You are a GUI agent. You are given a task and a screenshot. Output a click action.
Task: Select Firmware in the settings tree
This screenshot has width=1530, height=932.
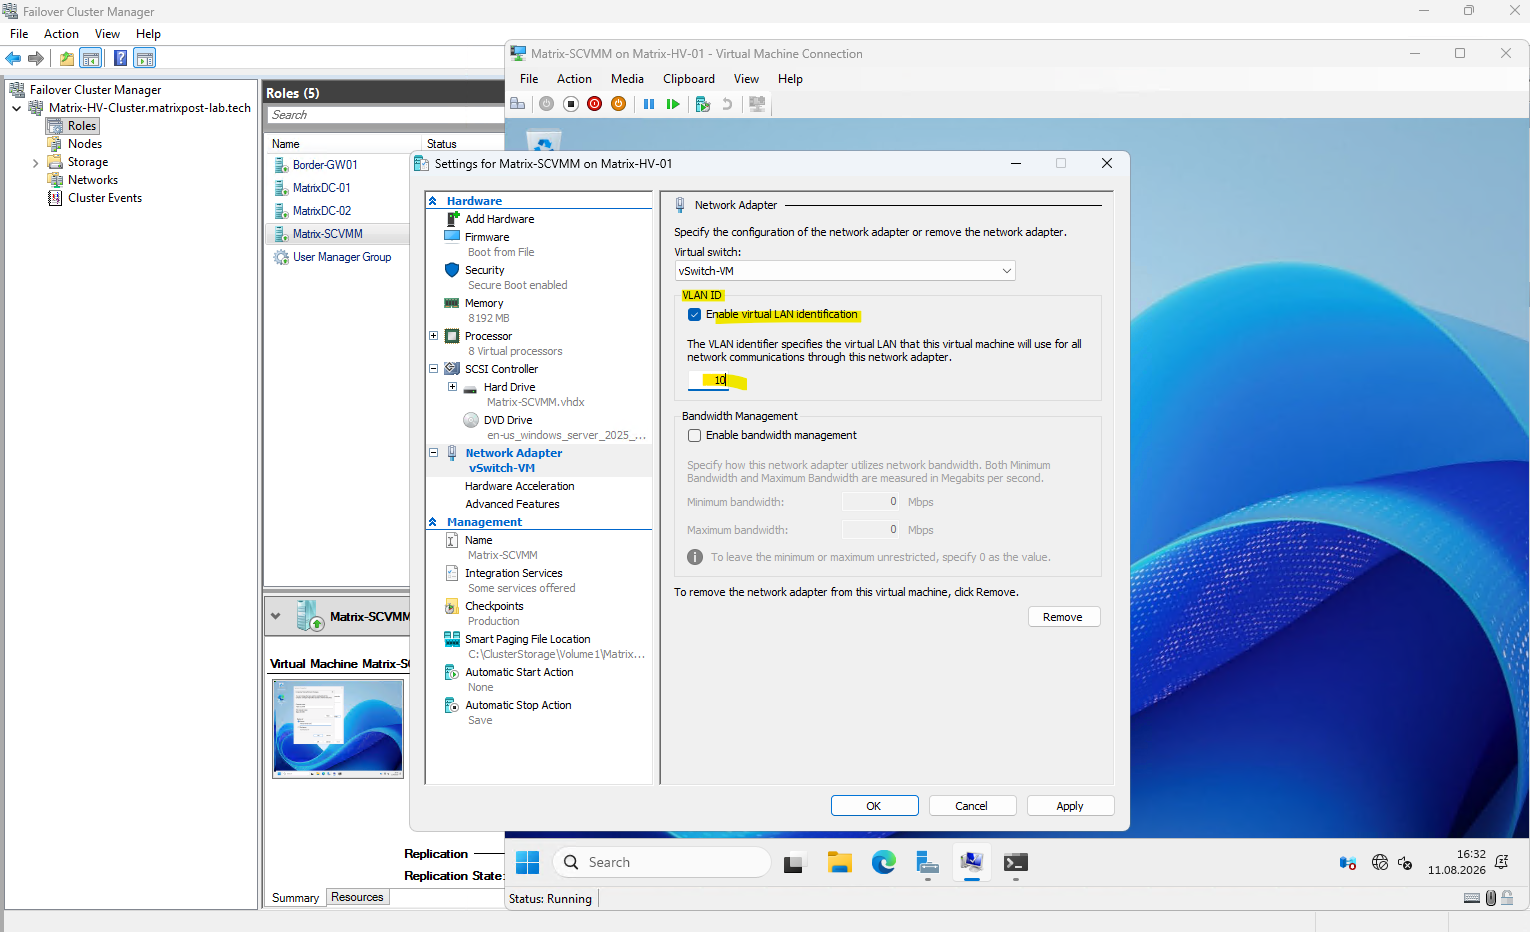(x=487, y=237)
